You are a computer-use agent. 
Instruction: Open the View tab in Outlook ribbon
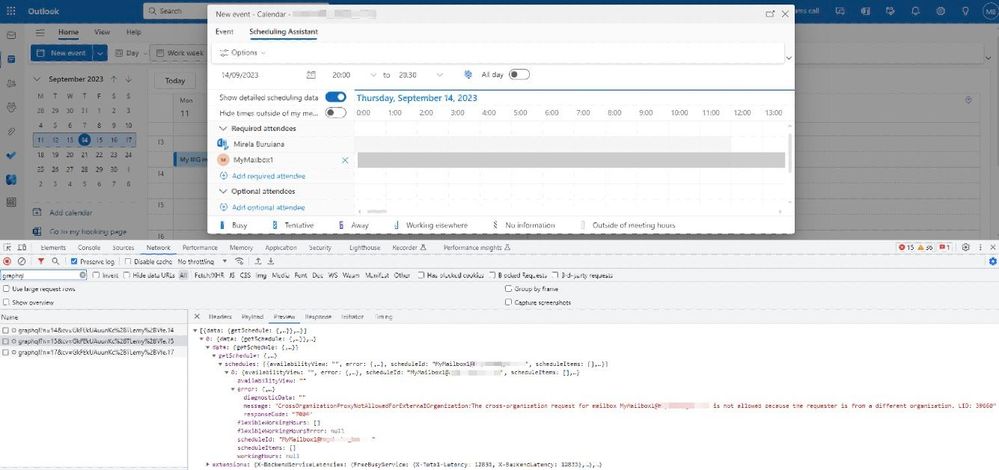pos(102,32)
